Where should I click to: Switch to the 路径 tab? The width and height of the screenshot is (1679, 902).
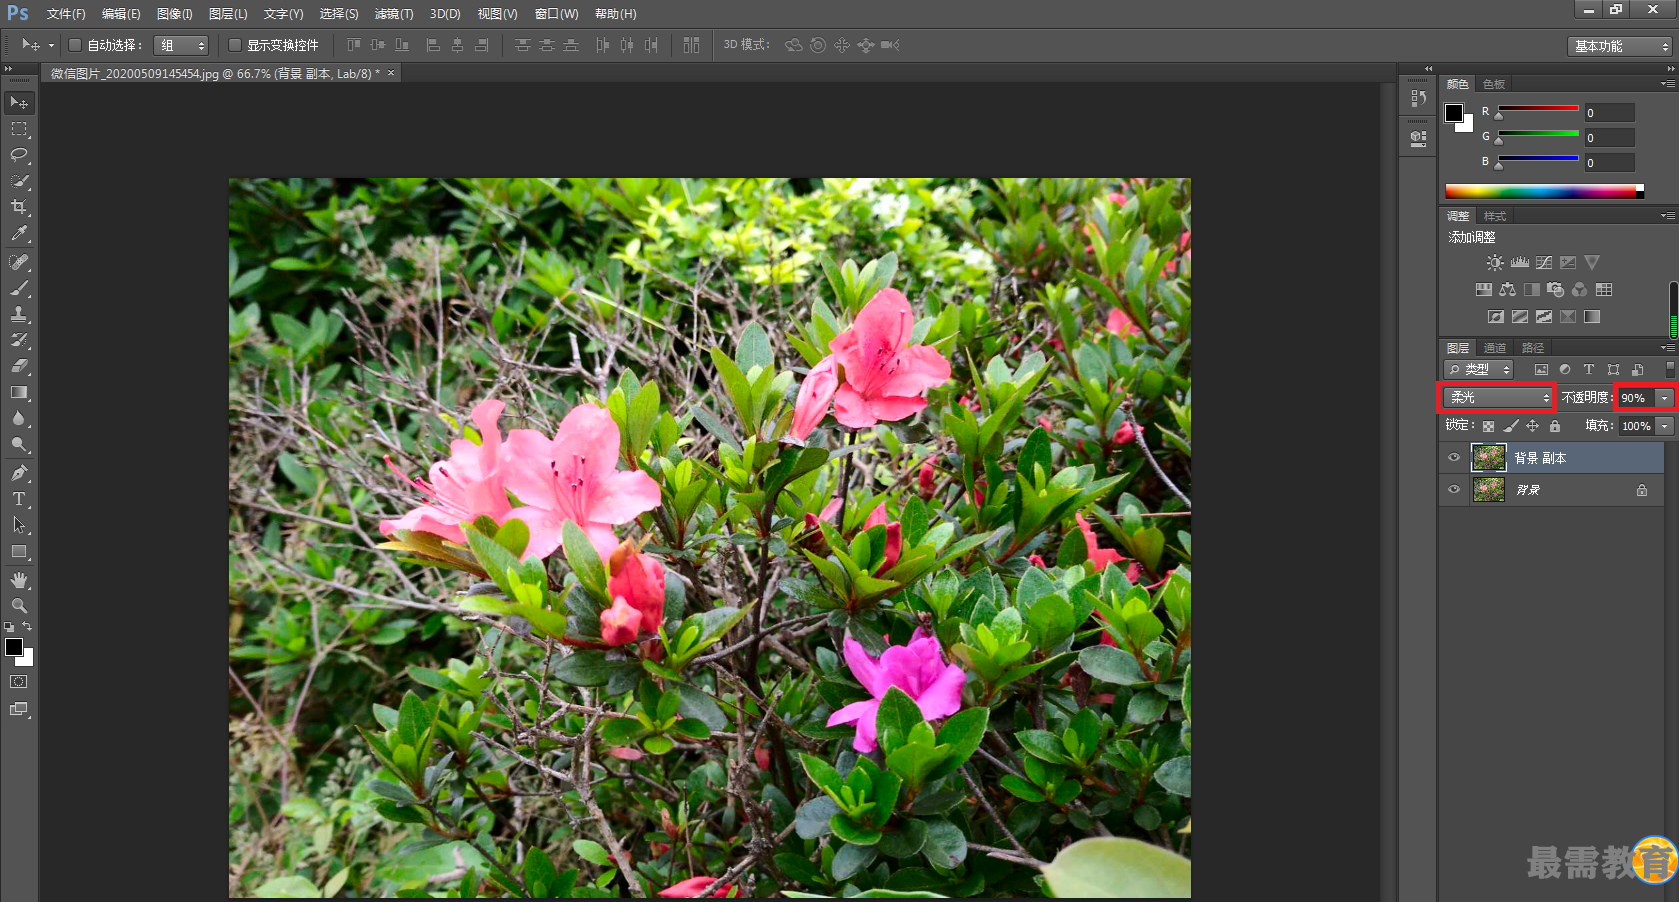(x=1533, y=348)
